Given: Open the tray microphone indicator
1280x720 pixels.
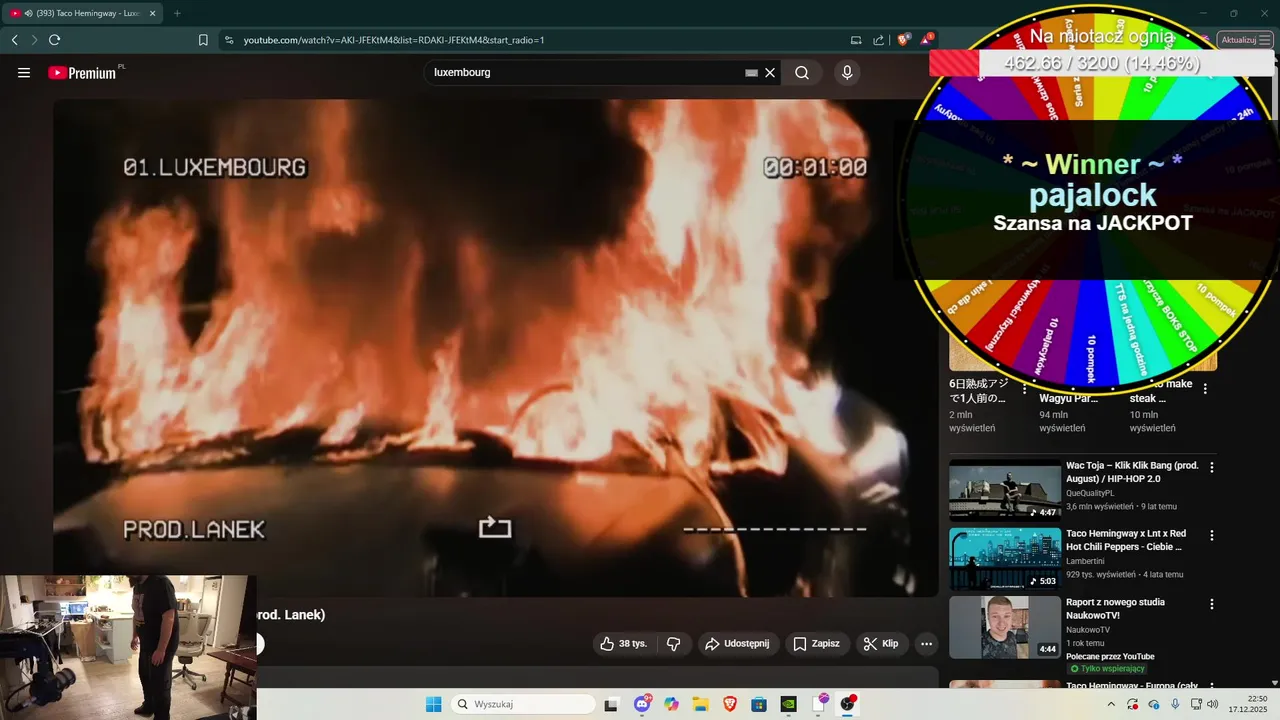Looking at the screenshot, I should pos(1175,704).
